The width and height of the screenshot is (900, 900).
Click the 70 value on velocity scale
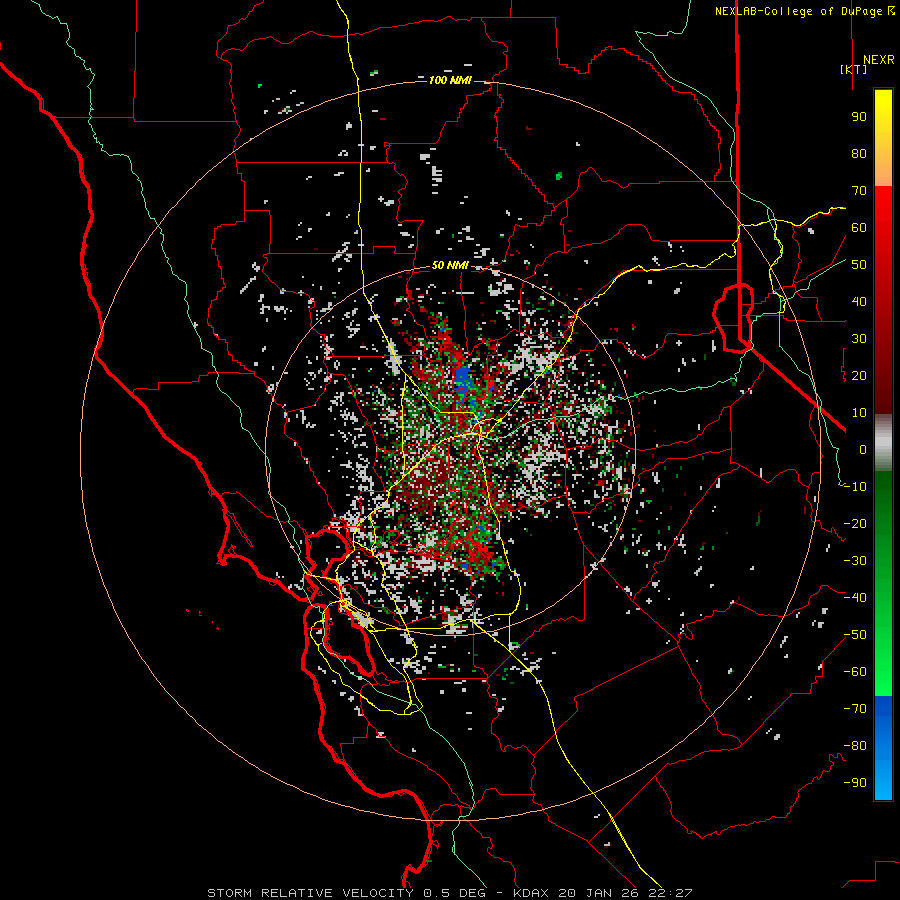[x=859, y=191]
